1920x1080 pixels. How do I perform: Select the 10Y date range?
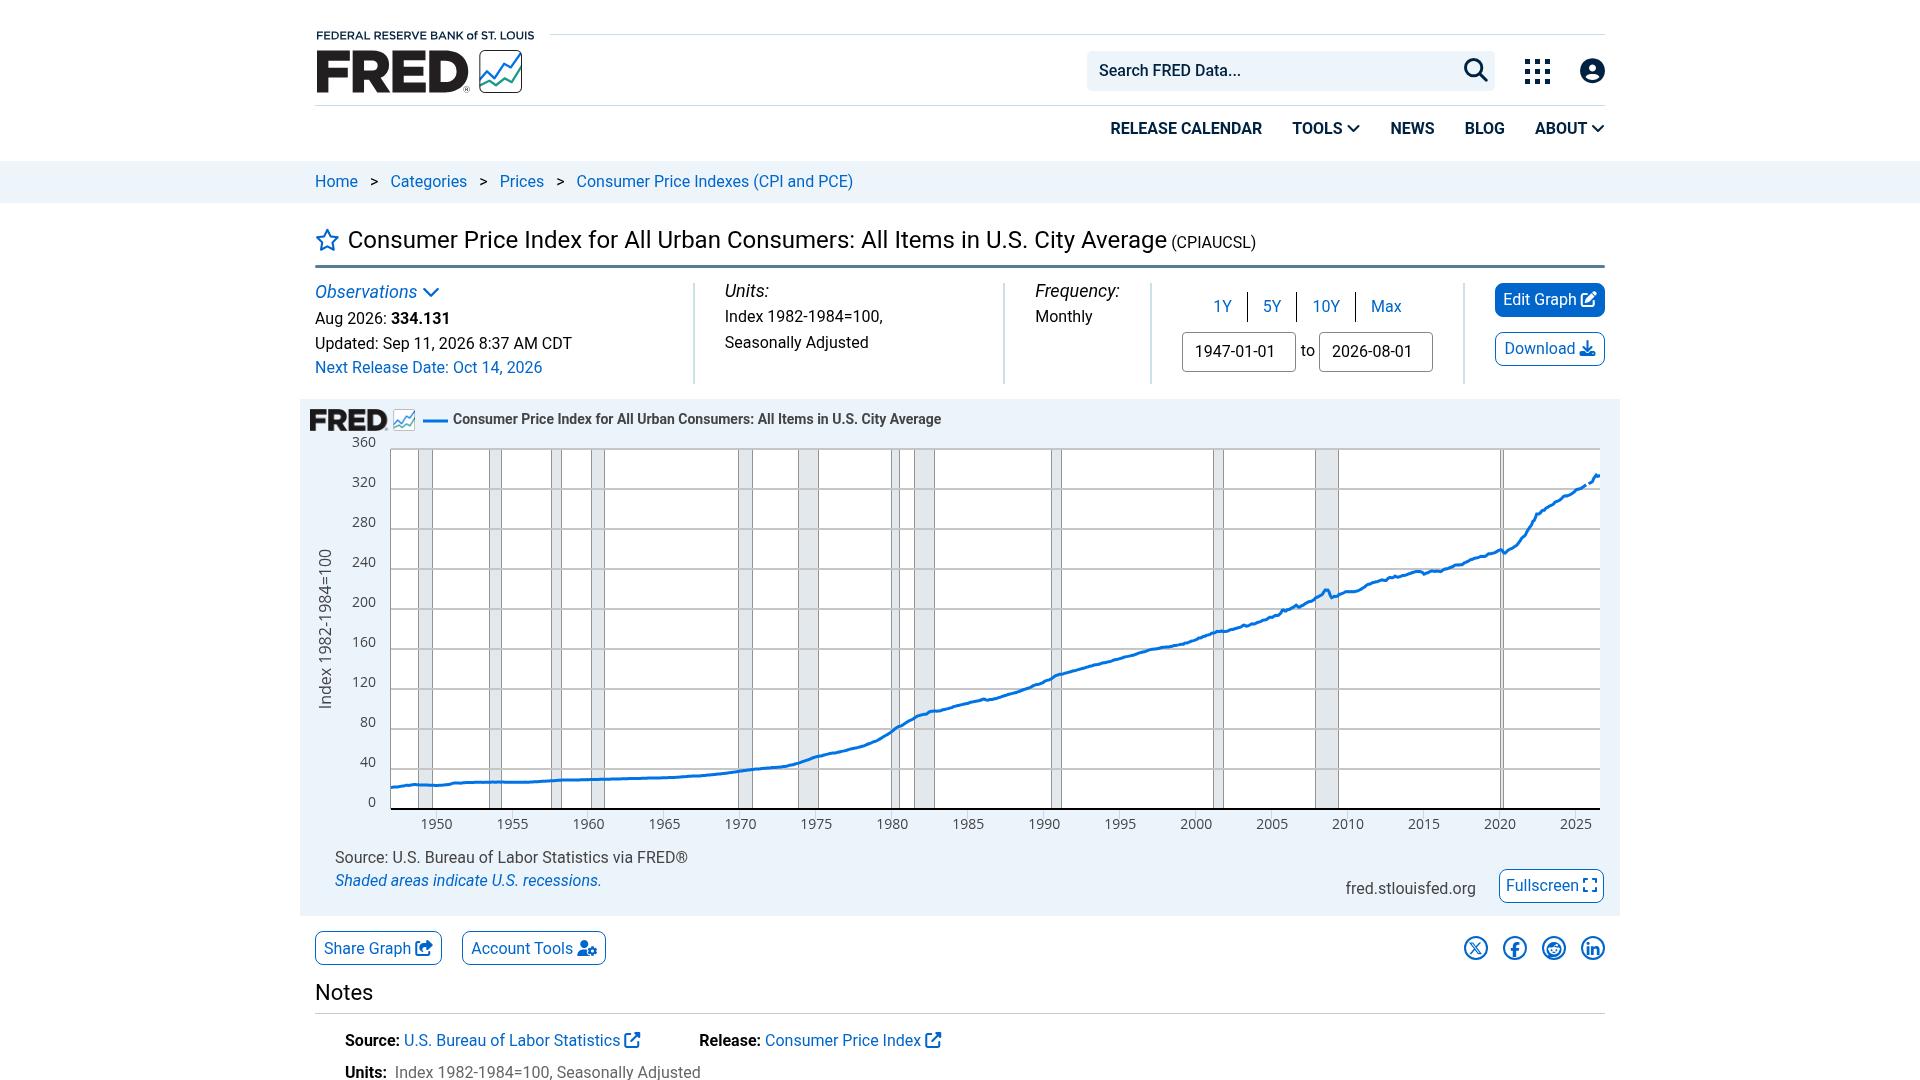tap(1326, 306)
